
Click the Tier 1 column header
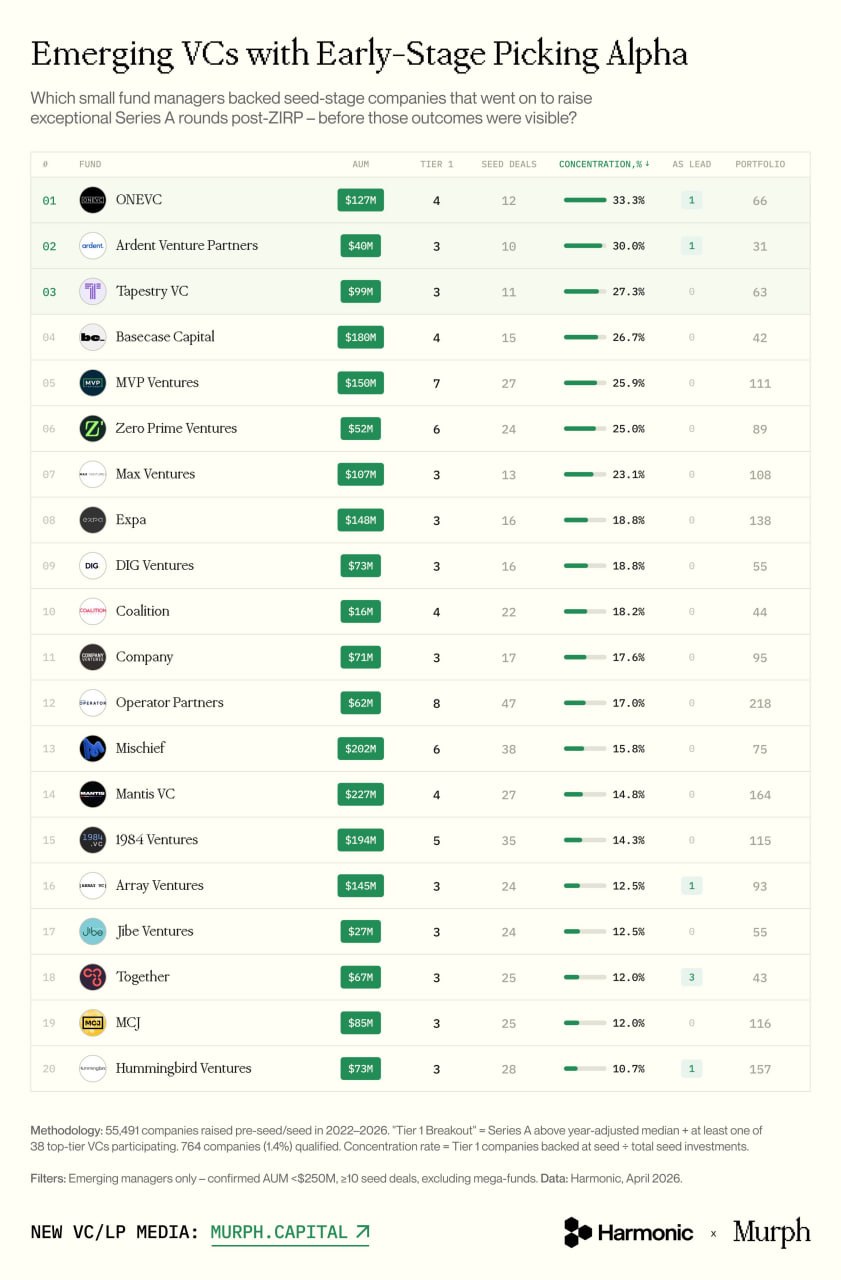tap(436, 164)
